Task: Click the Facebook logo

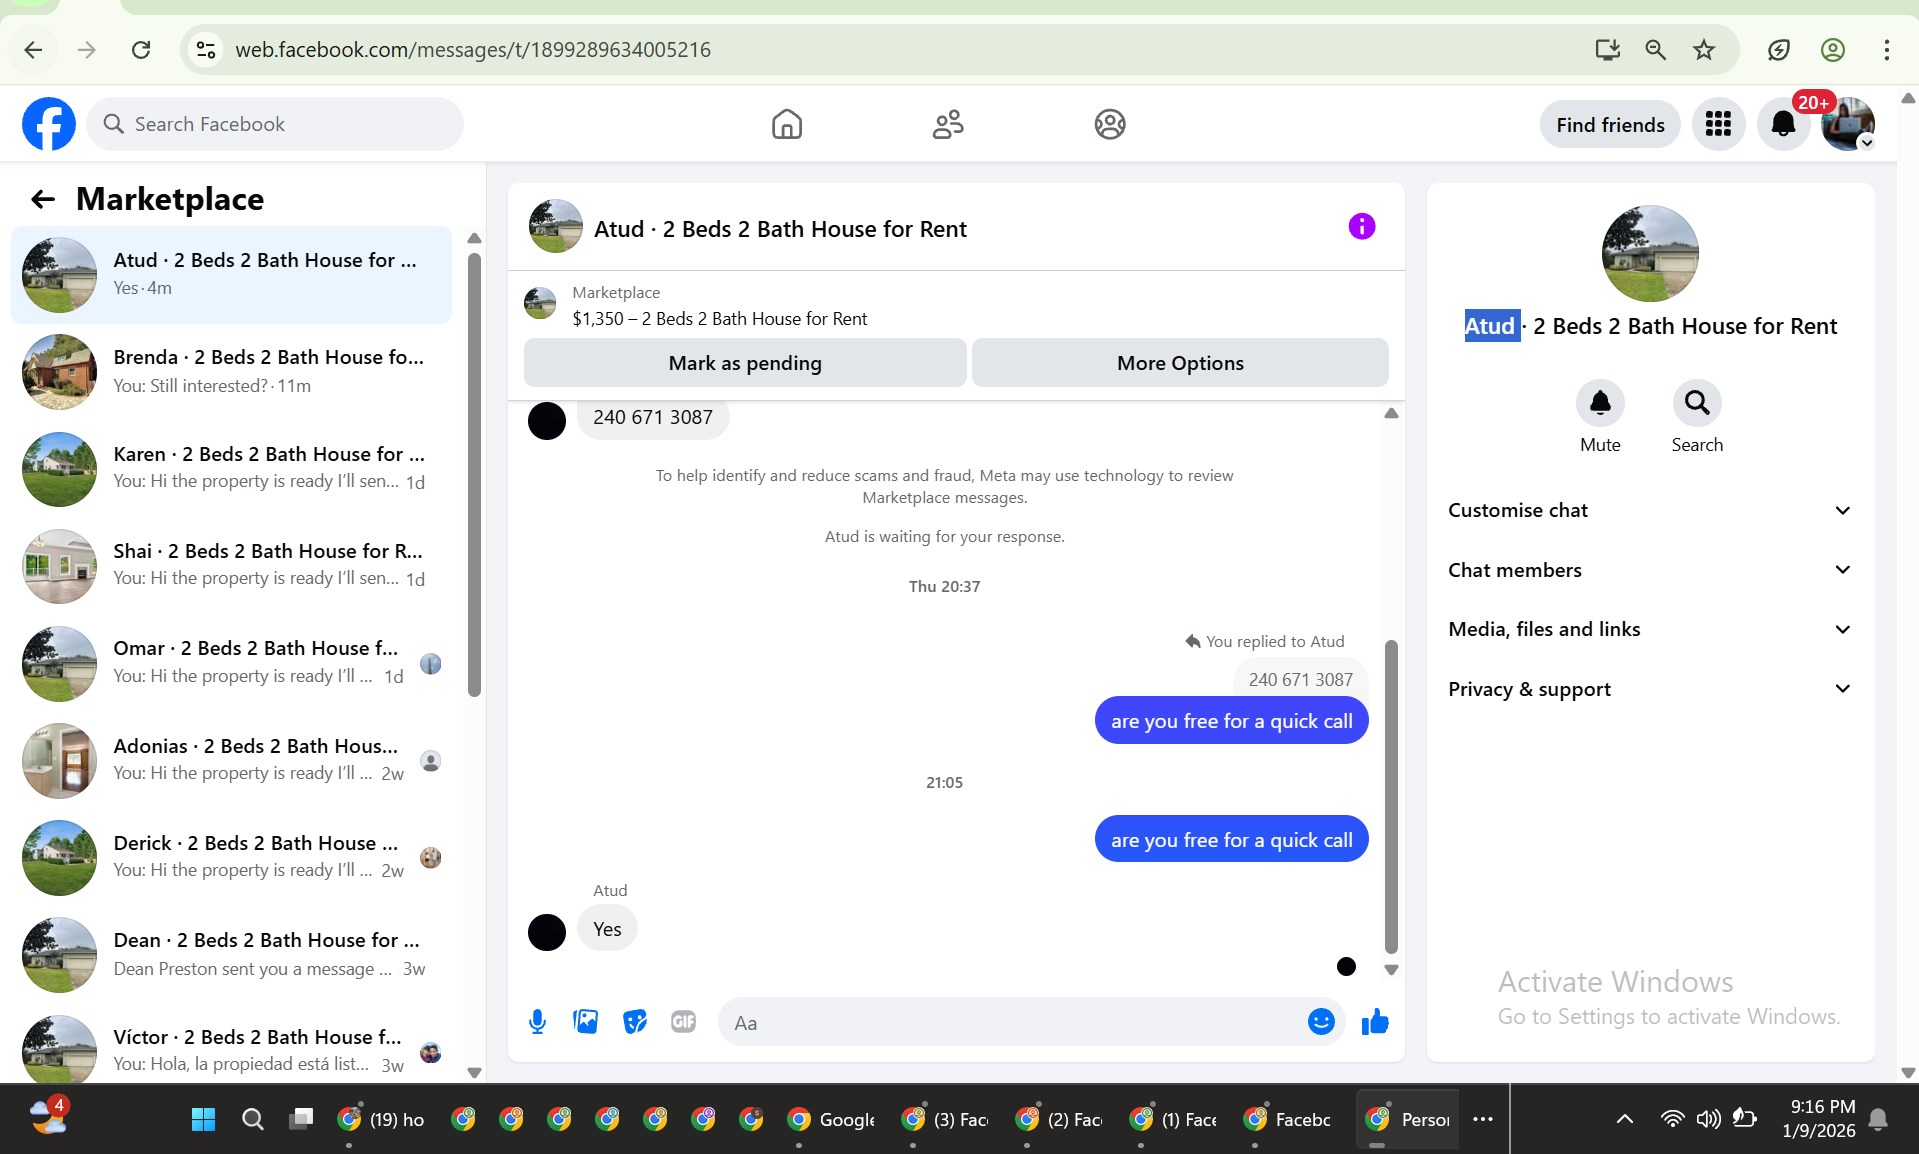Action: click(x=49, y=124)
